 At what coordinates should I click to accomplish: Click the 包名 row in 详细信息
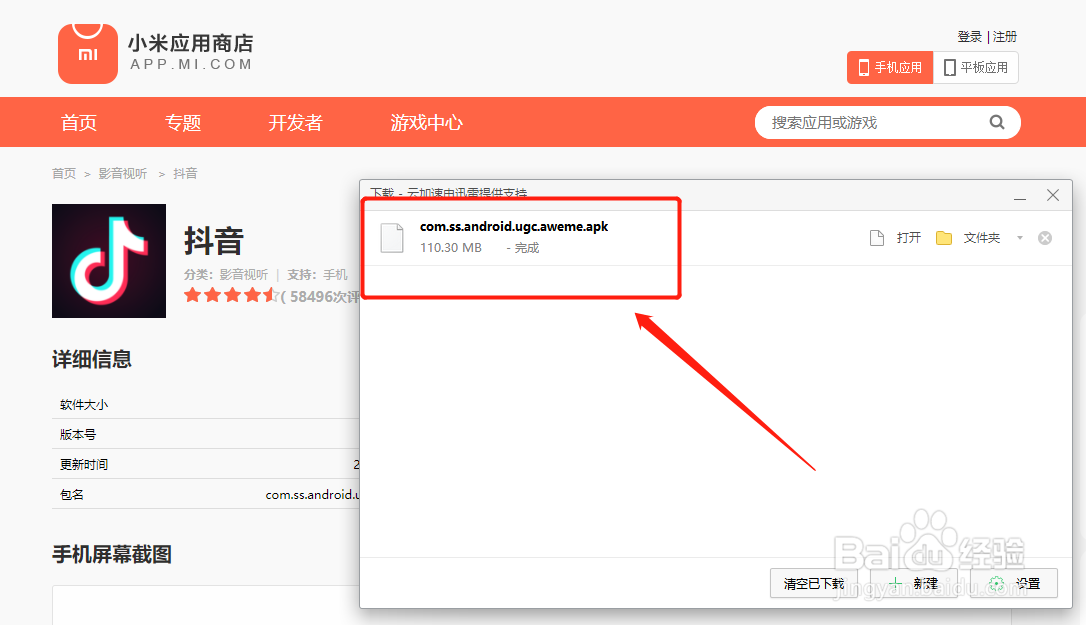[x=206, y=494]
